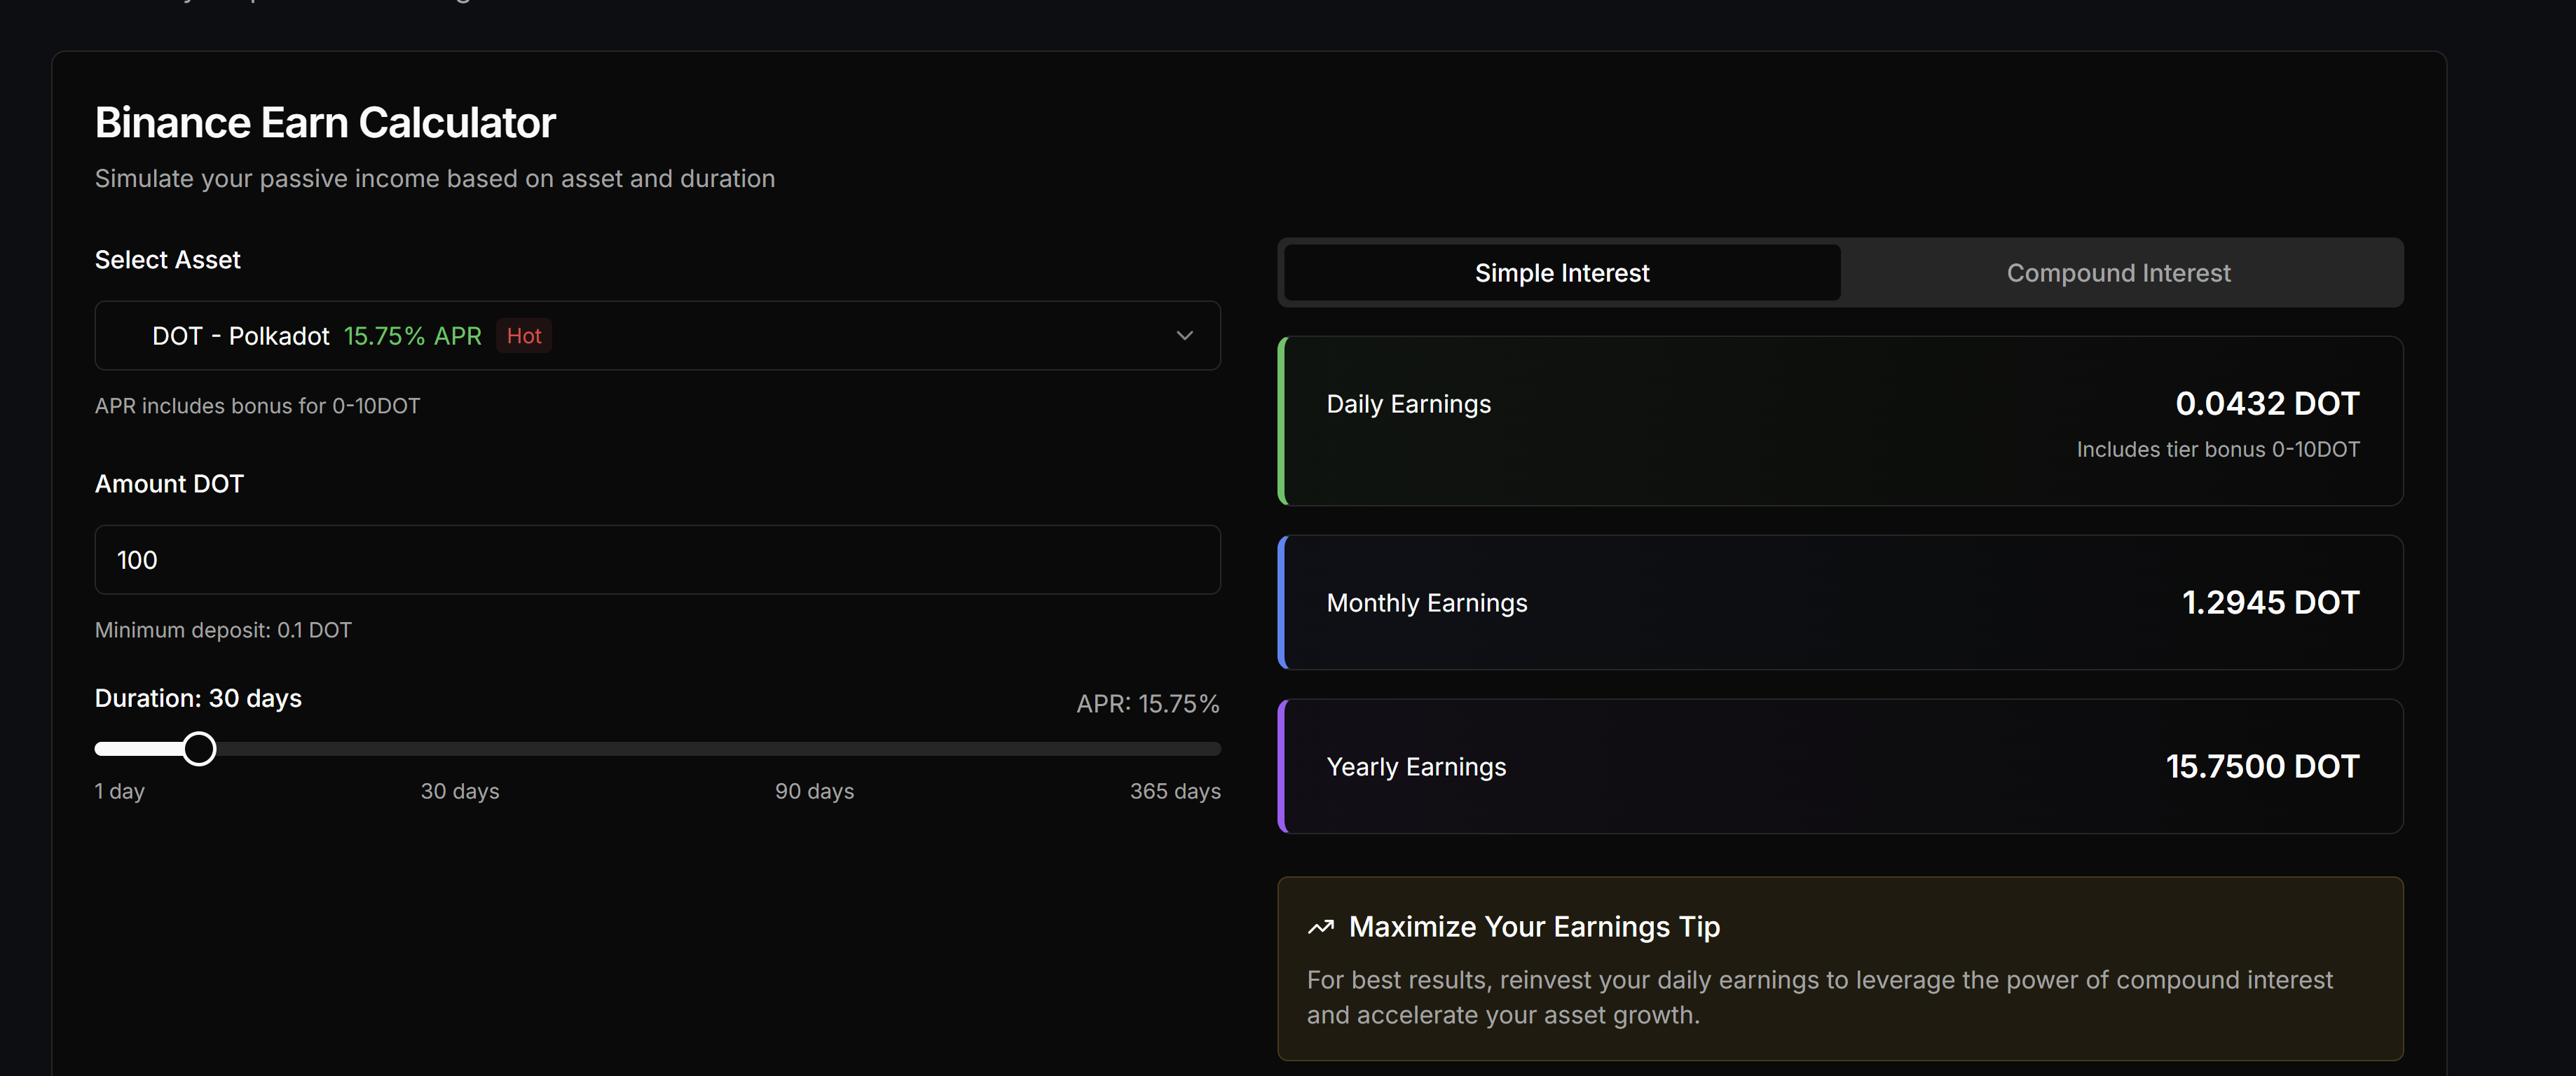Click the Binance Earn Calculator heading
Screen dimensions: 2576x1076
click(x=325, y=122)
